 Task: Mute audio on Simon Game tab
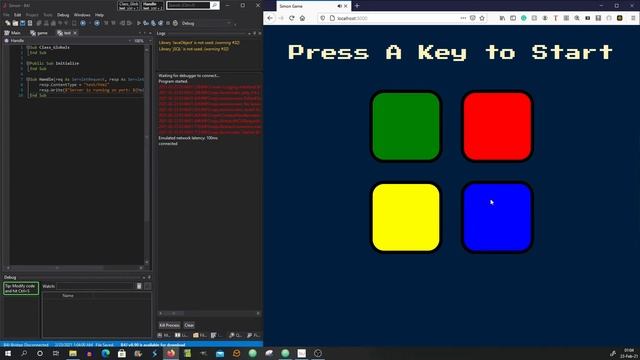pos(340,6)
